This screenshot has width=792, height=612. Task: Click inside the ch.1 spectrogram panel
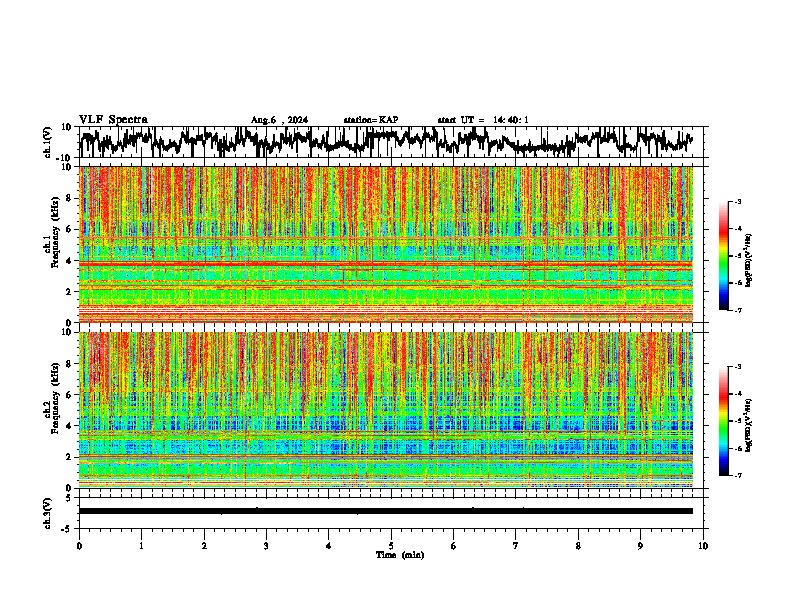(x=386, y=244)
